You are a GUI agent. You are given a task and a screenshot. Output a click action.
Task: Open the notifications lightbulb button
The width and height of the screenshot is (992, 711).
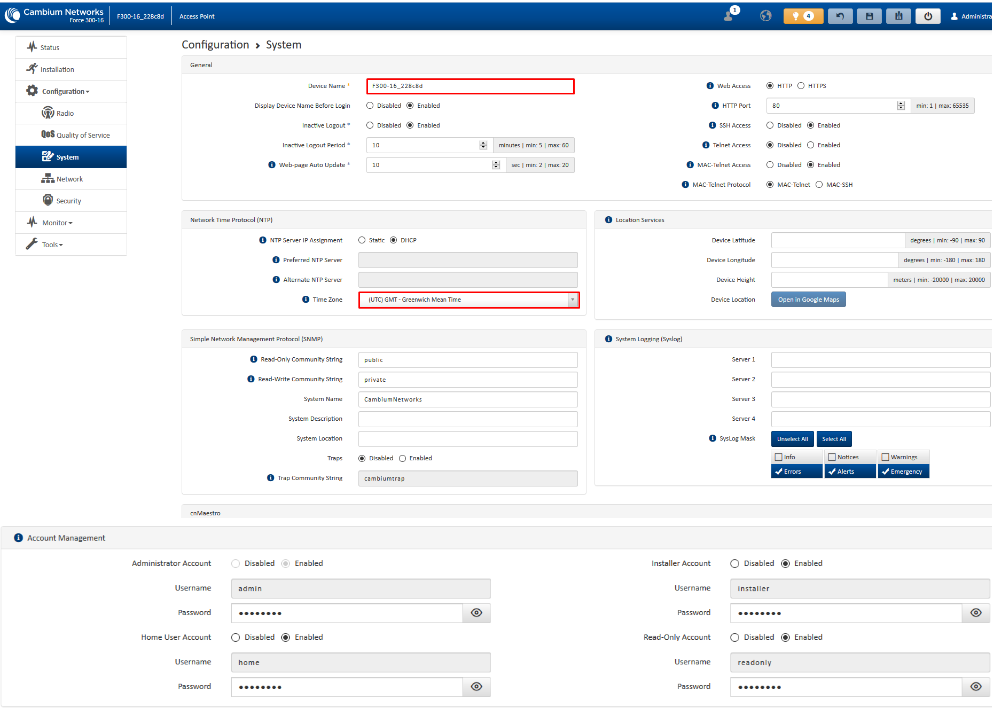click(802, 16)
